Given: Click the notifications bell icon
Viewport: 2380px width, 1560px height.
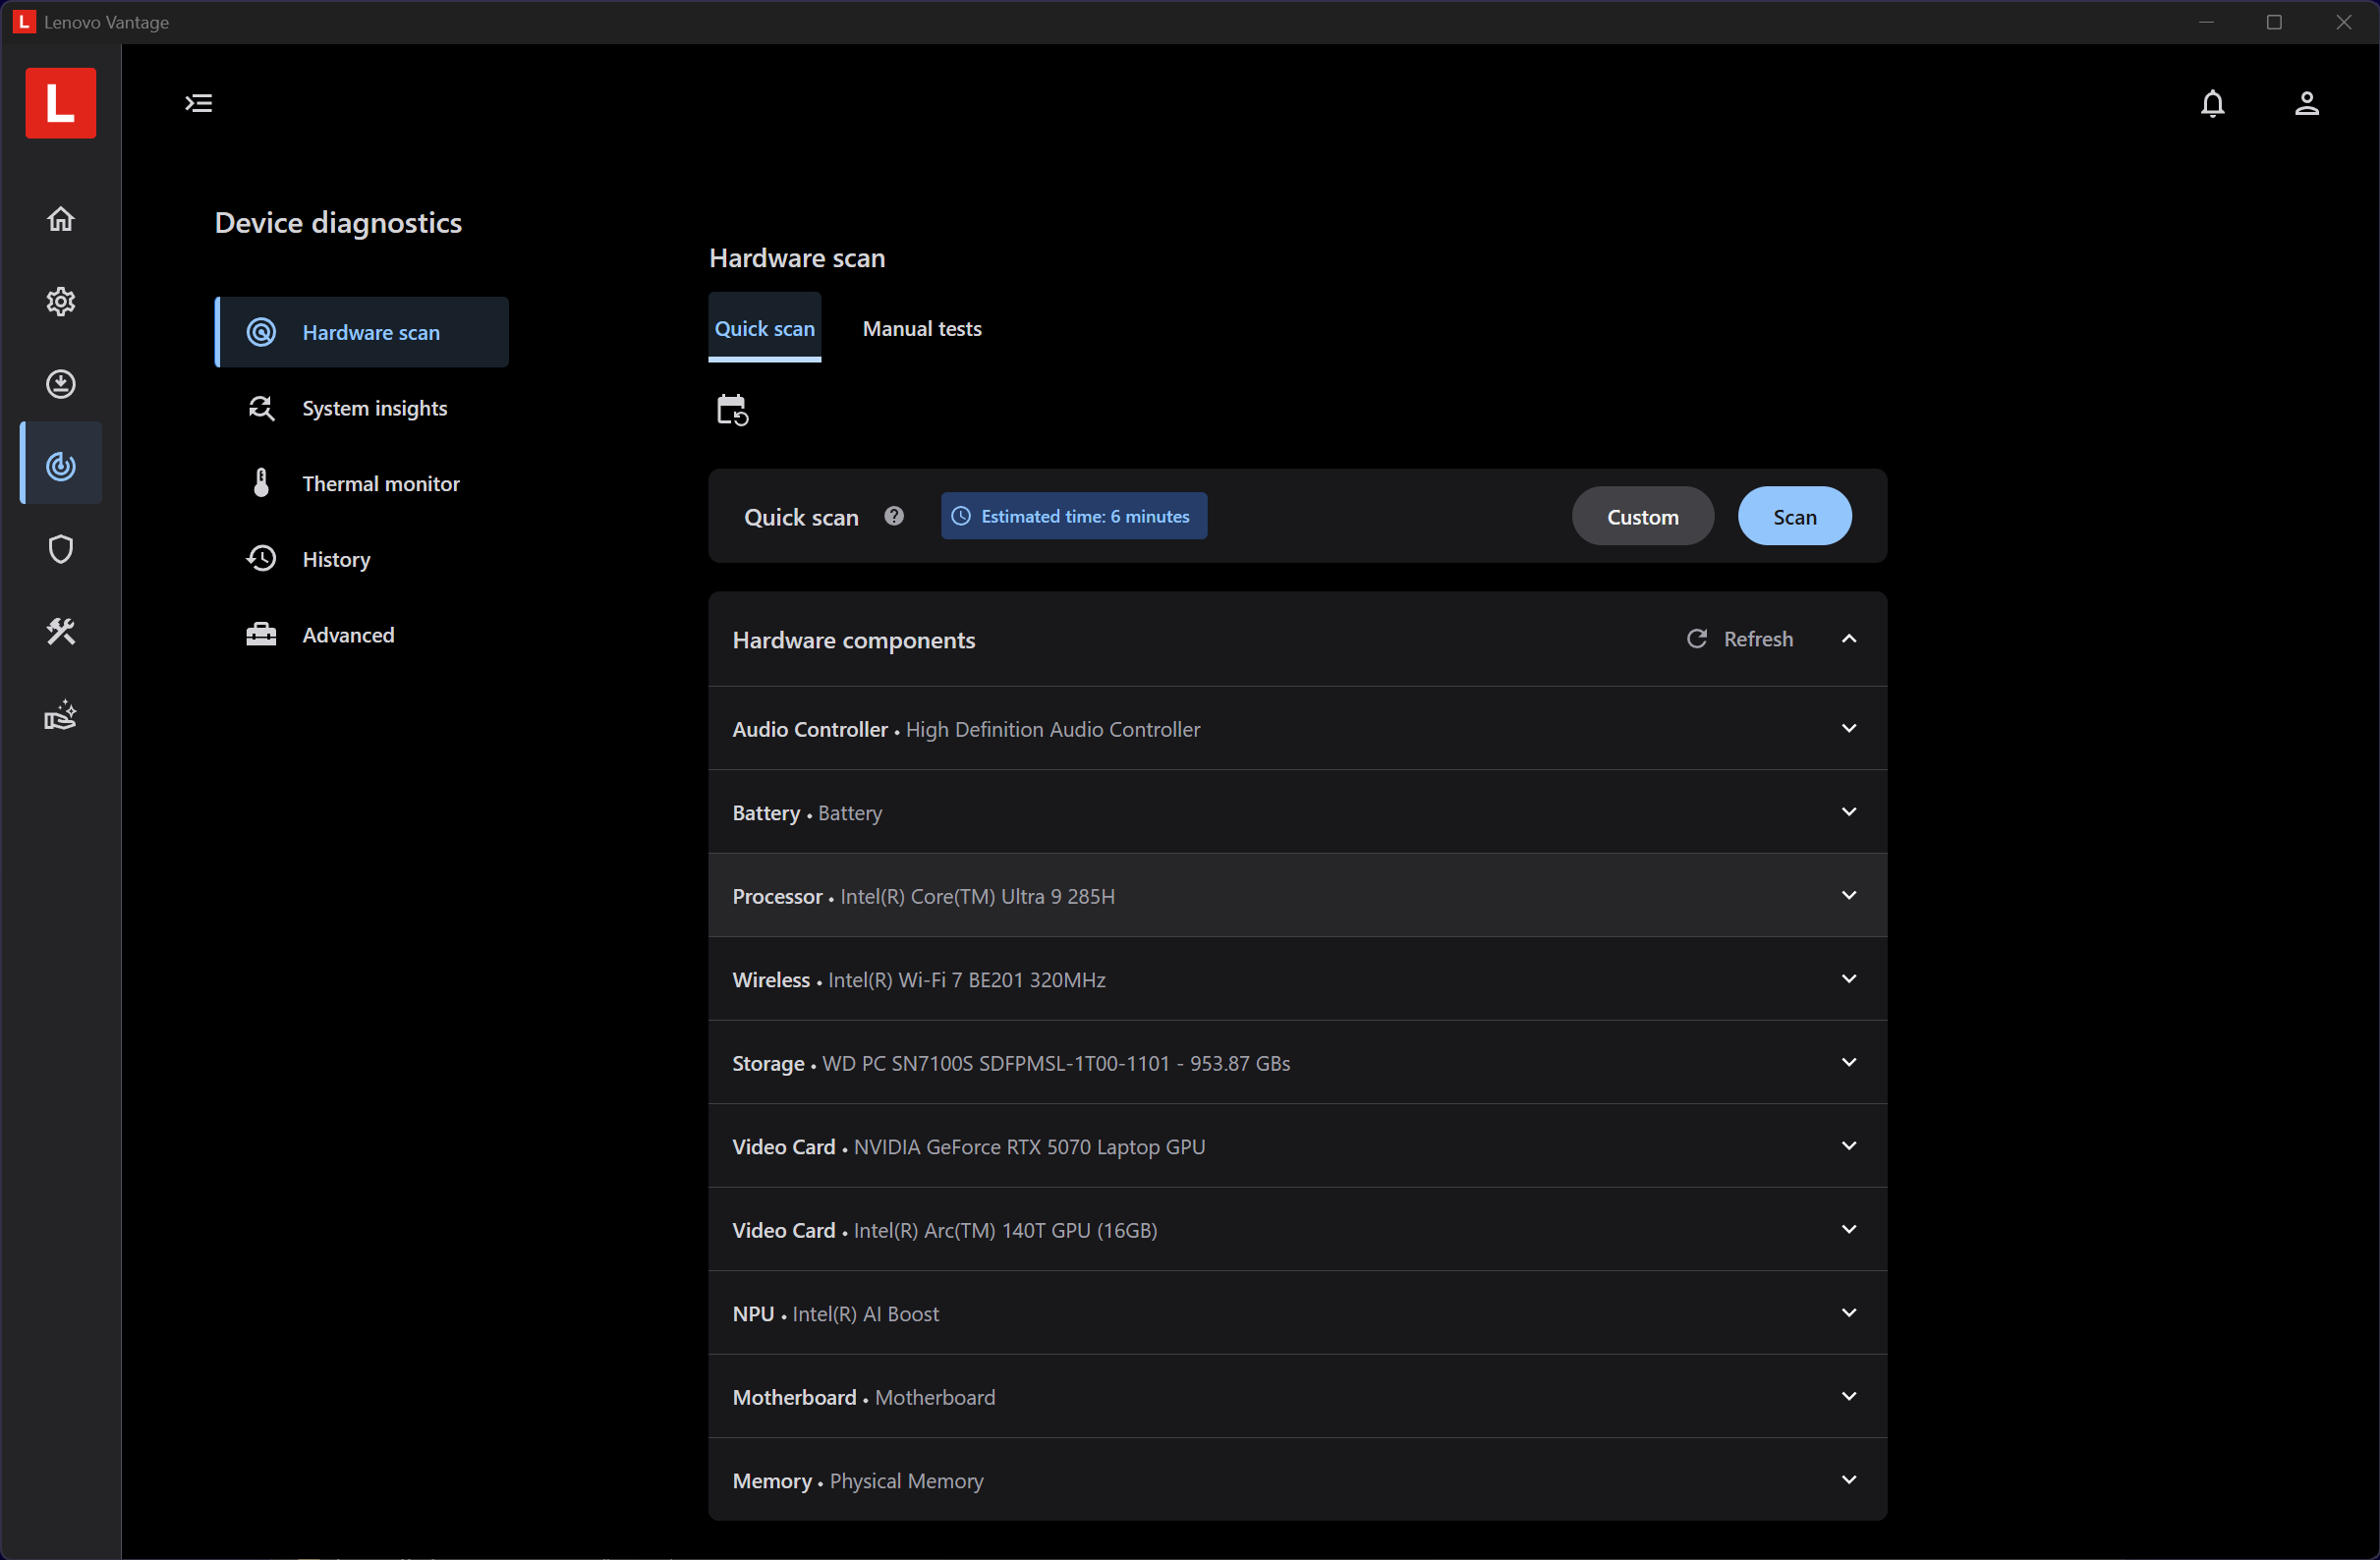Looking at the screenshot, I should tap(2212, 103).
